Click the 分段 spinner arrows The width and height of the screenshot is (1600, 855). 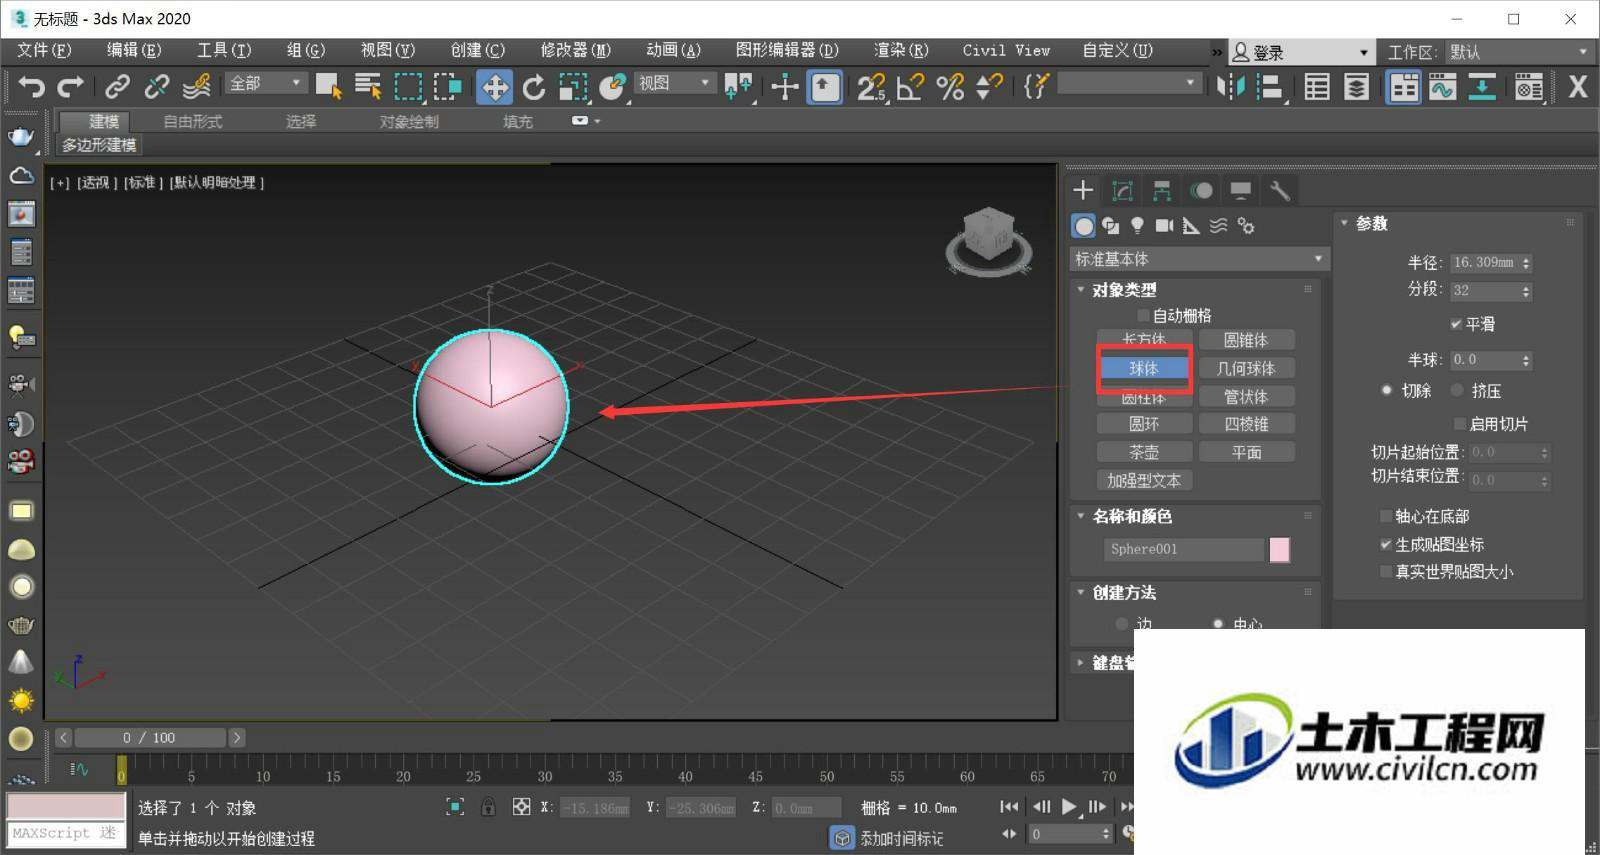(1526, 291)
